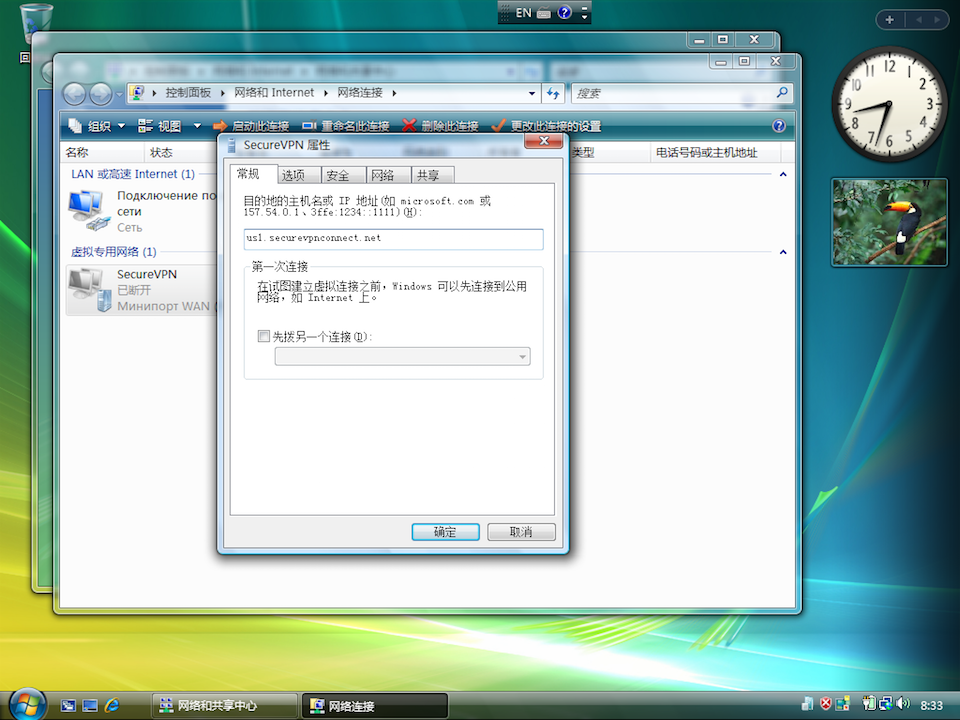The image size is (960, 720).
Task: Click the address bar location icon
Action: pos(137,93)
